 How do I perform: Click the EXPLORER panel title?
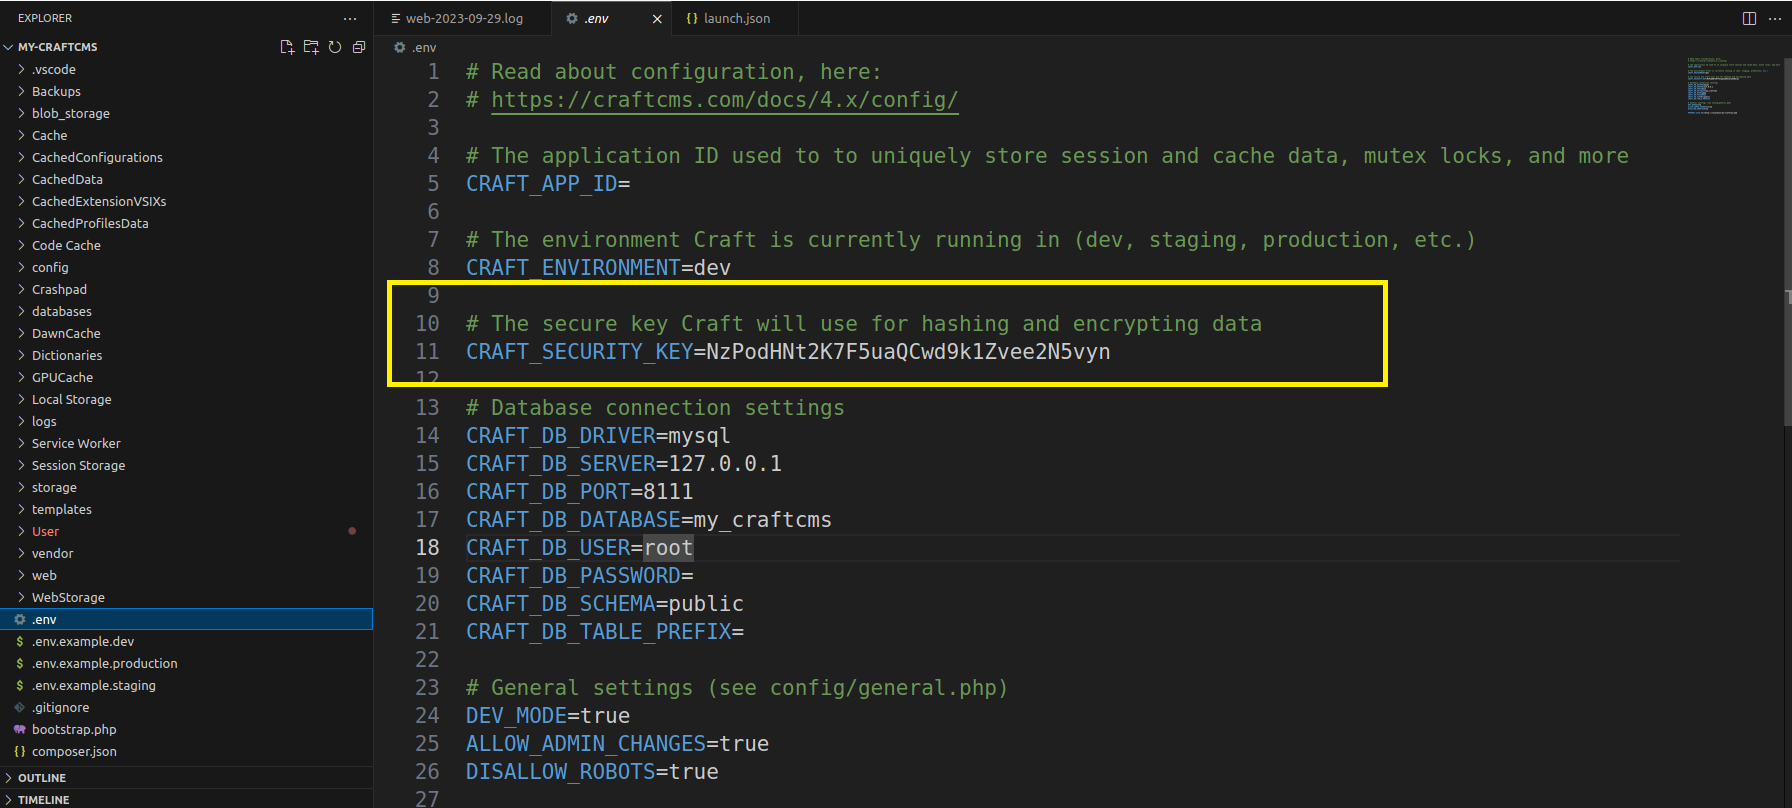tap(45, 18)
